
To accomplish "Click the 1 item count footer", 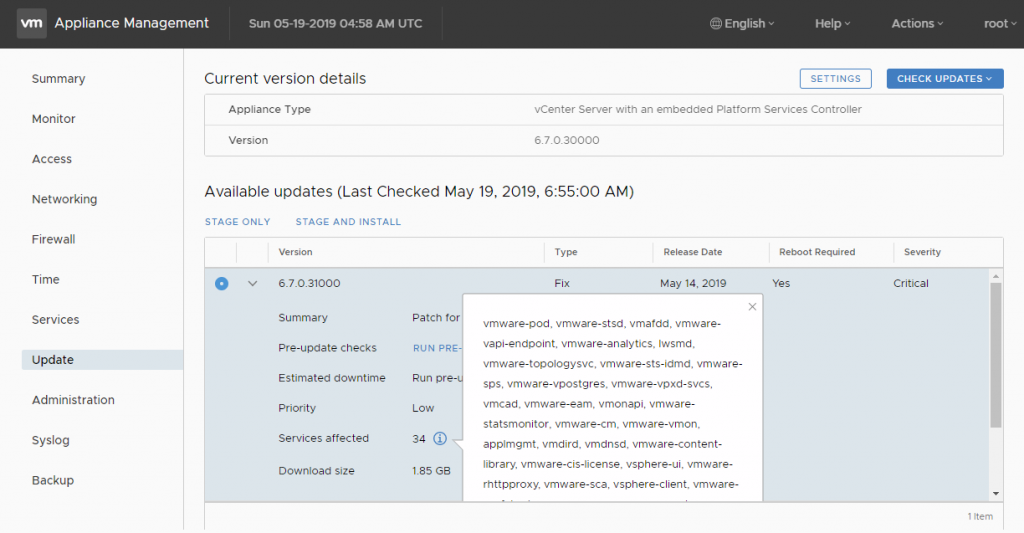I will click(x=980, y=517).
